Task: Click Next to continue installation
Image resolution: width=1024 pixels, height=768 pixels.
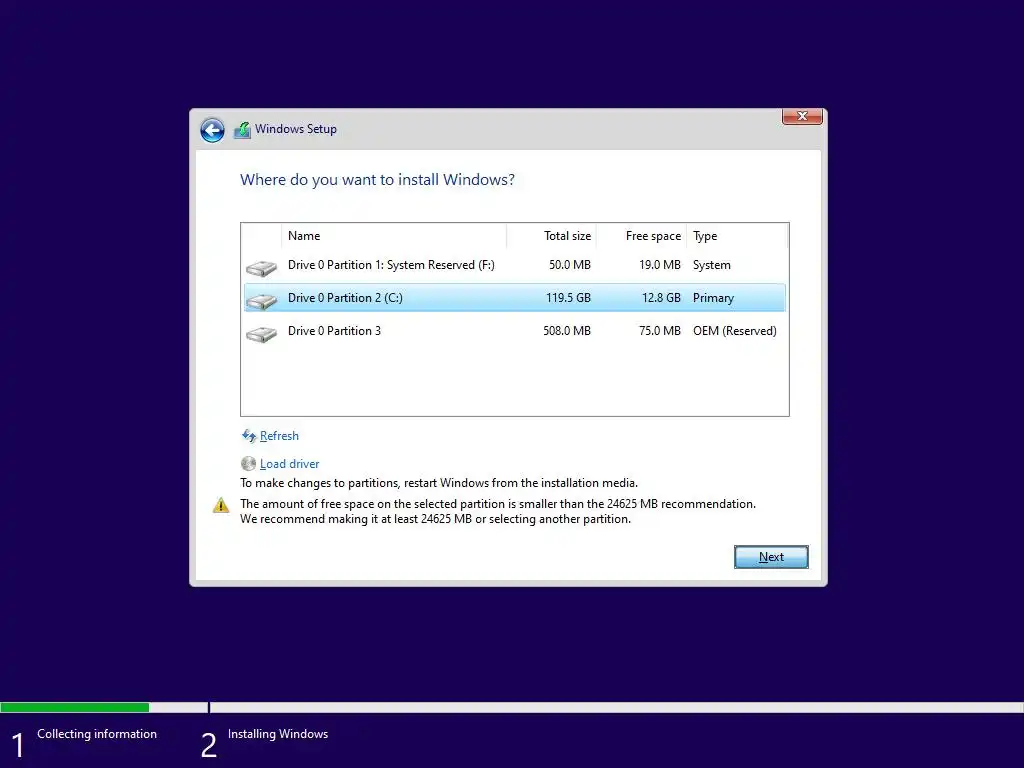Action: click(x=771, y=557)
